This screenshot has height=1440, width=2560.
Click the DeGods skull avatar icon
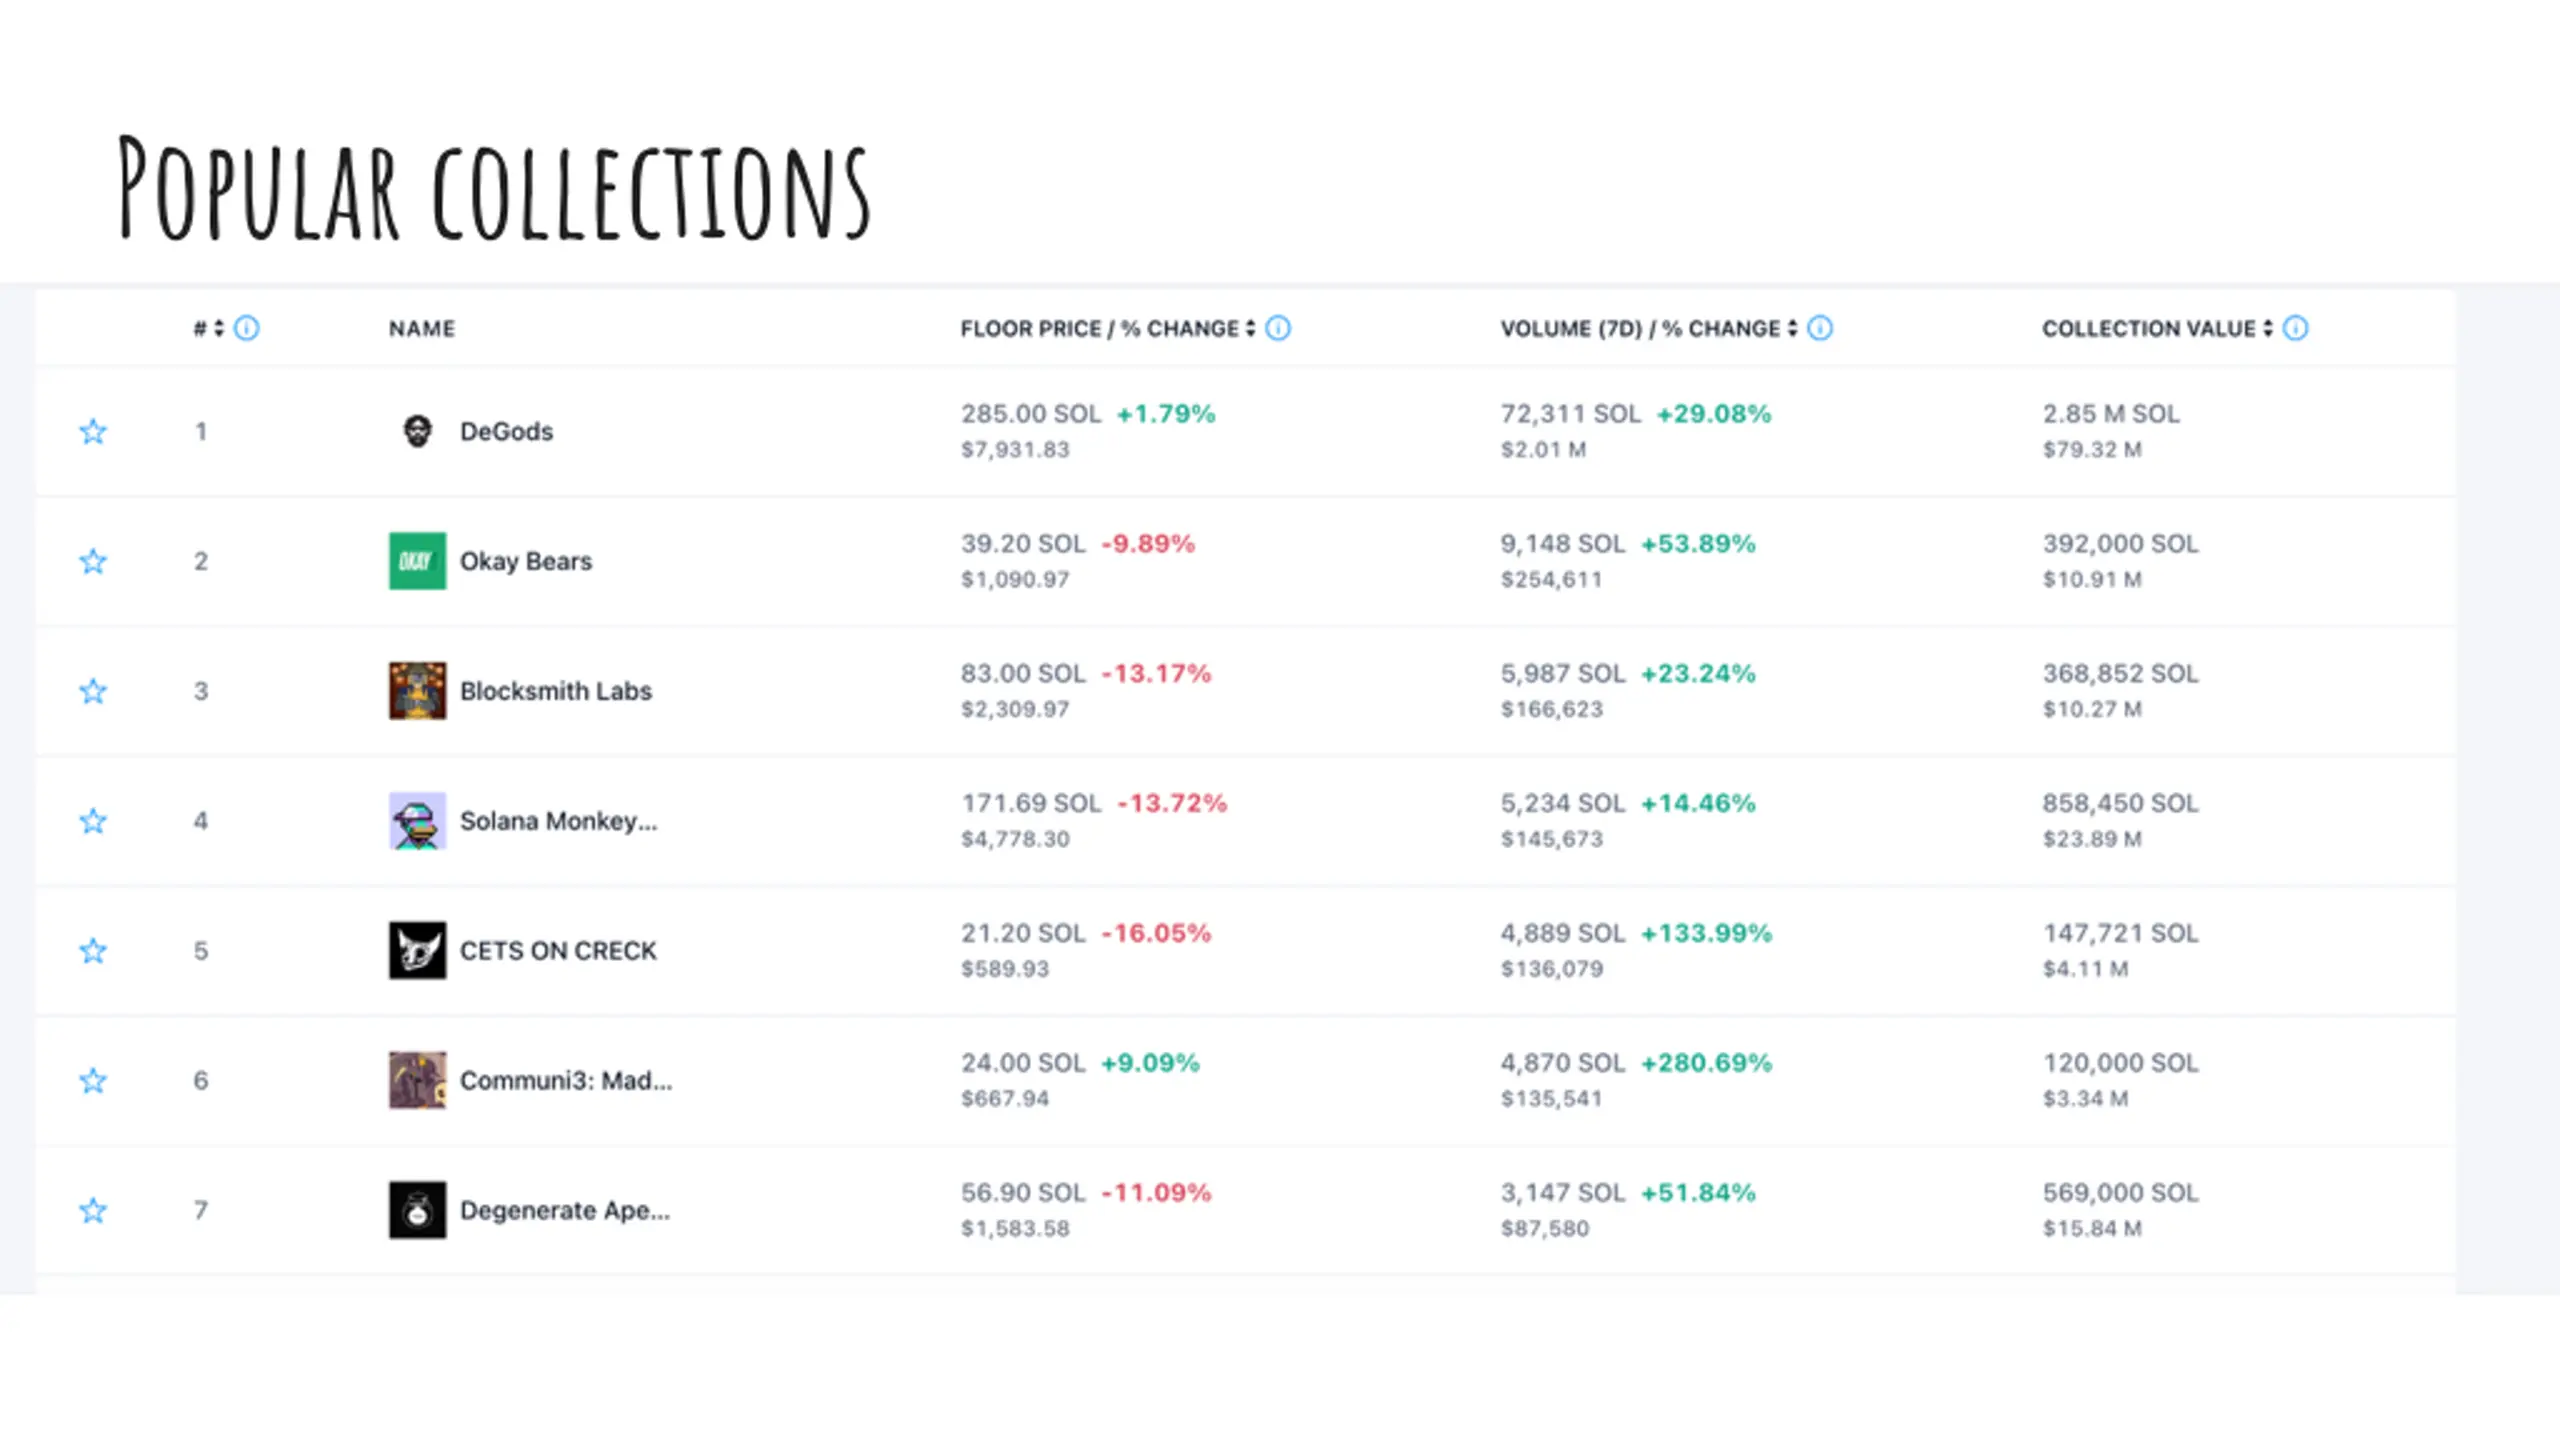point(417,431)
